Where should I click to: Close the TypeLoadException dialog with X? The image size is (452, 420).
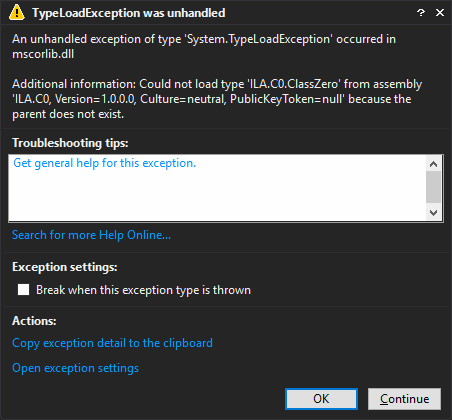[x=440, y=13]
